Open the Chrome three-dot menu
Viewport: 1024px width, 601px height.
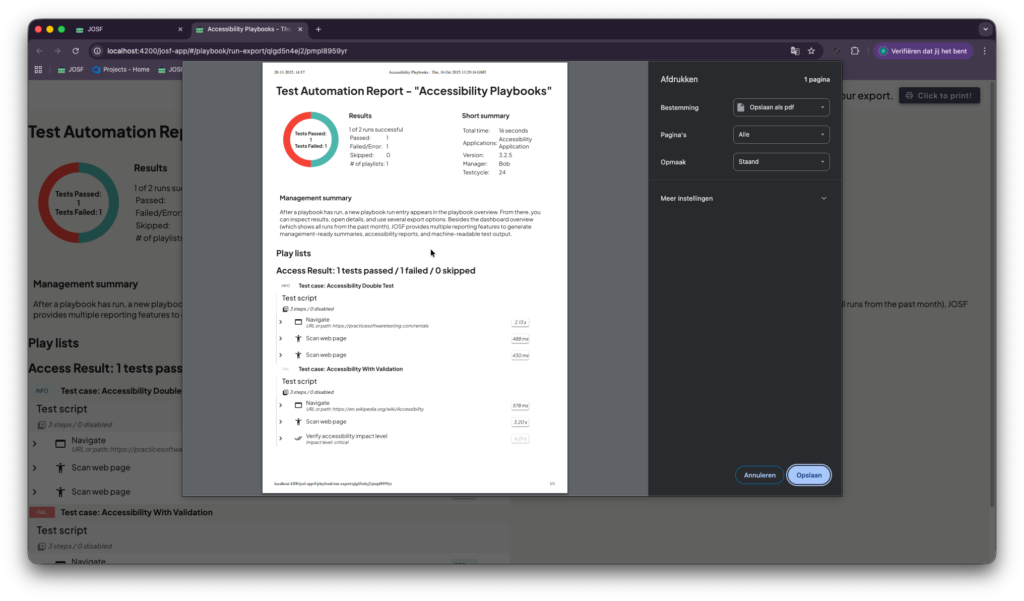coord(984,50)
